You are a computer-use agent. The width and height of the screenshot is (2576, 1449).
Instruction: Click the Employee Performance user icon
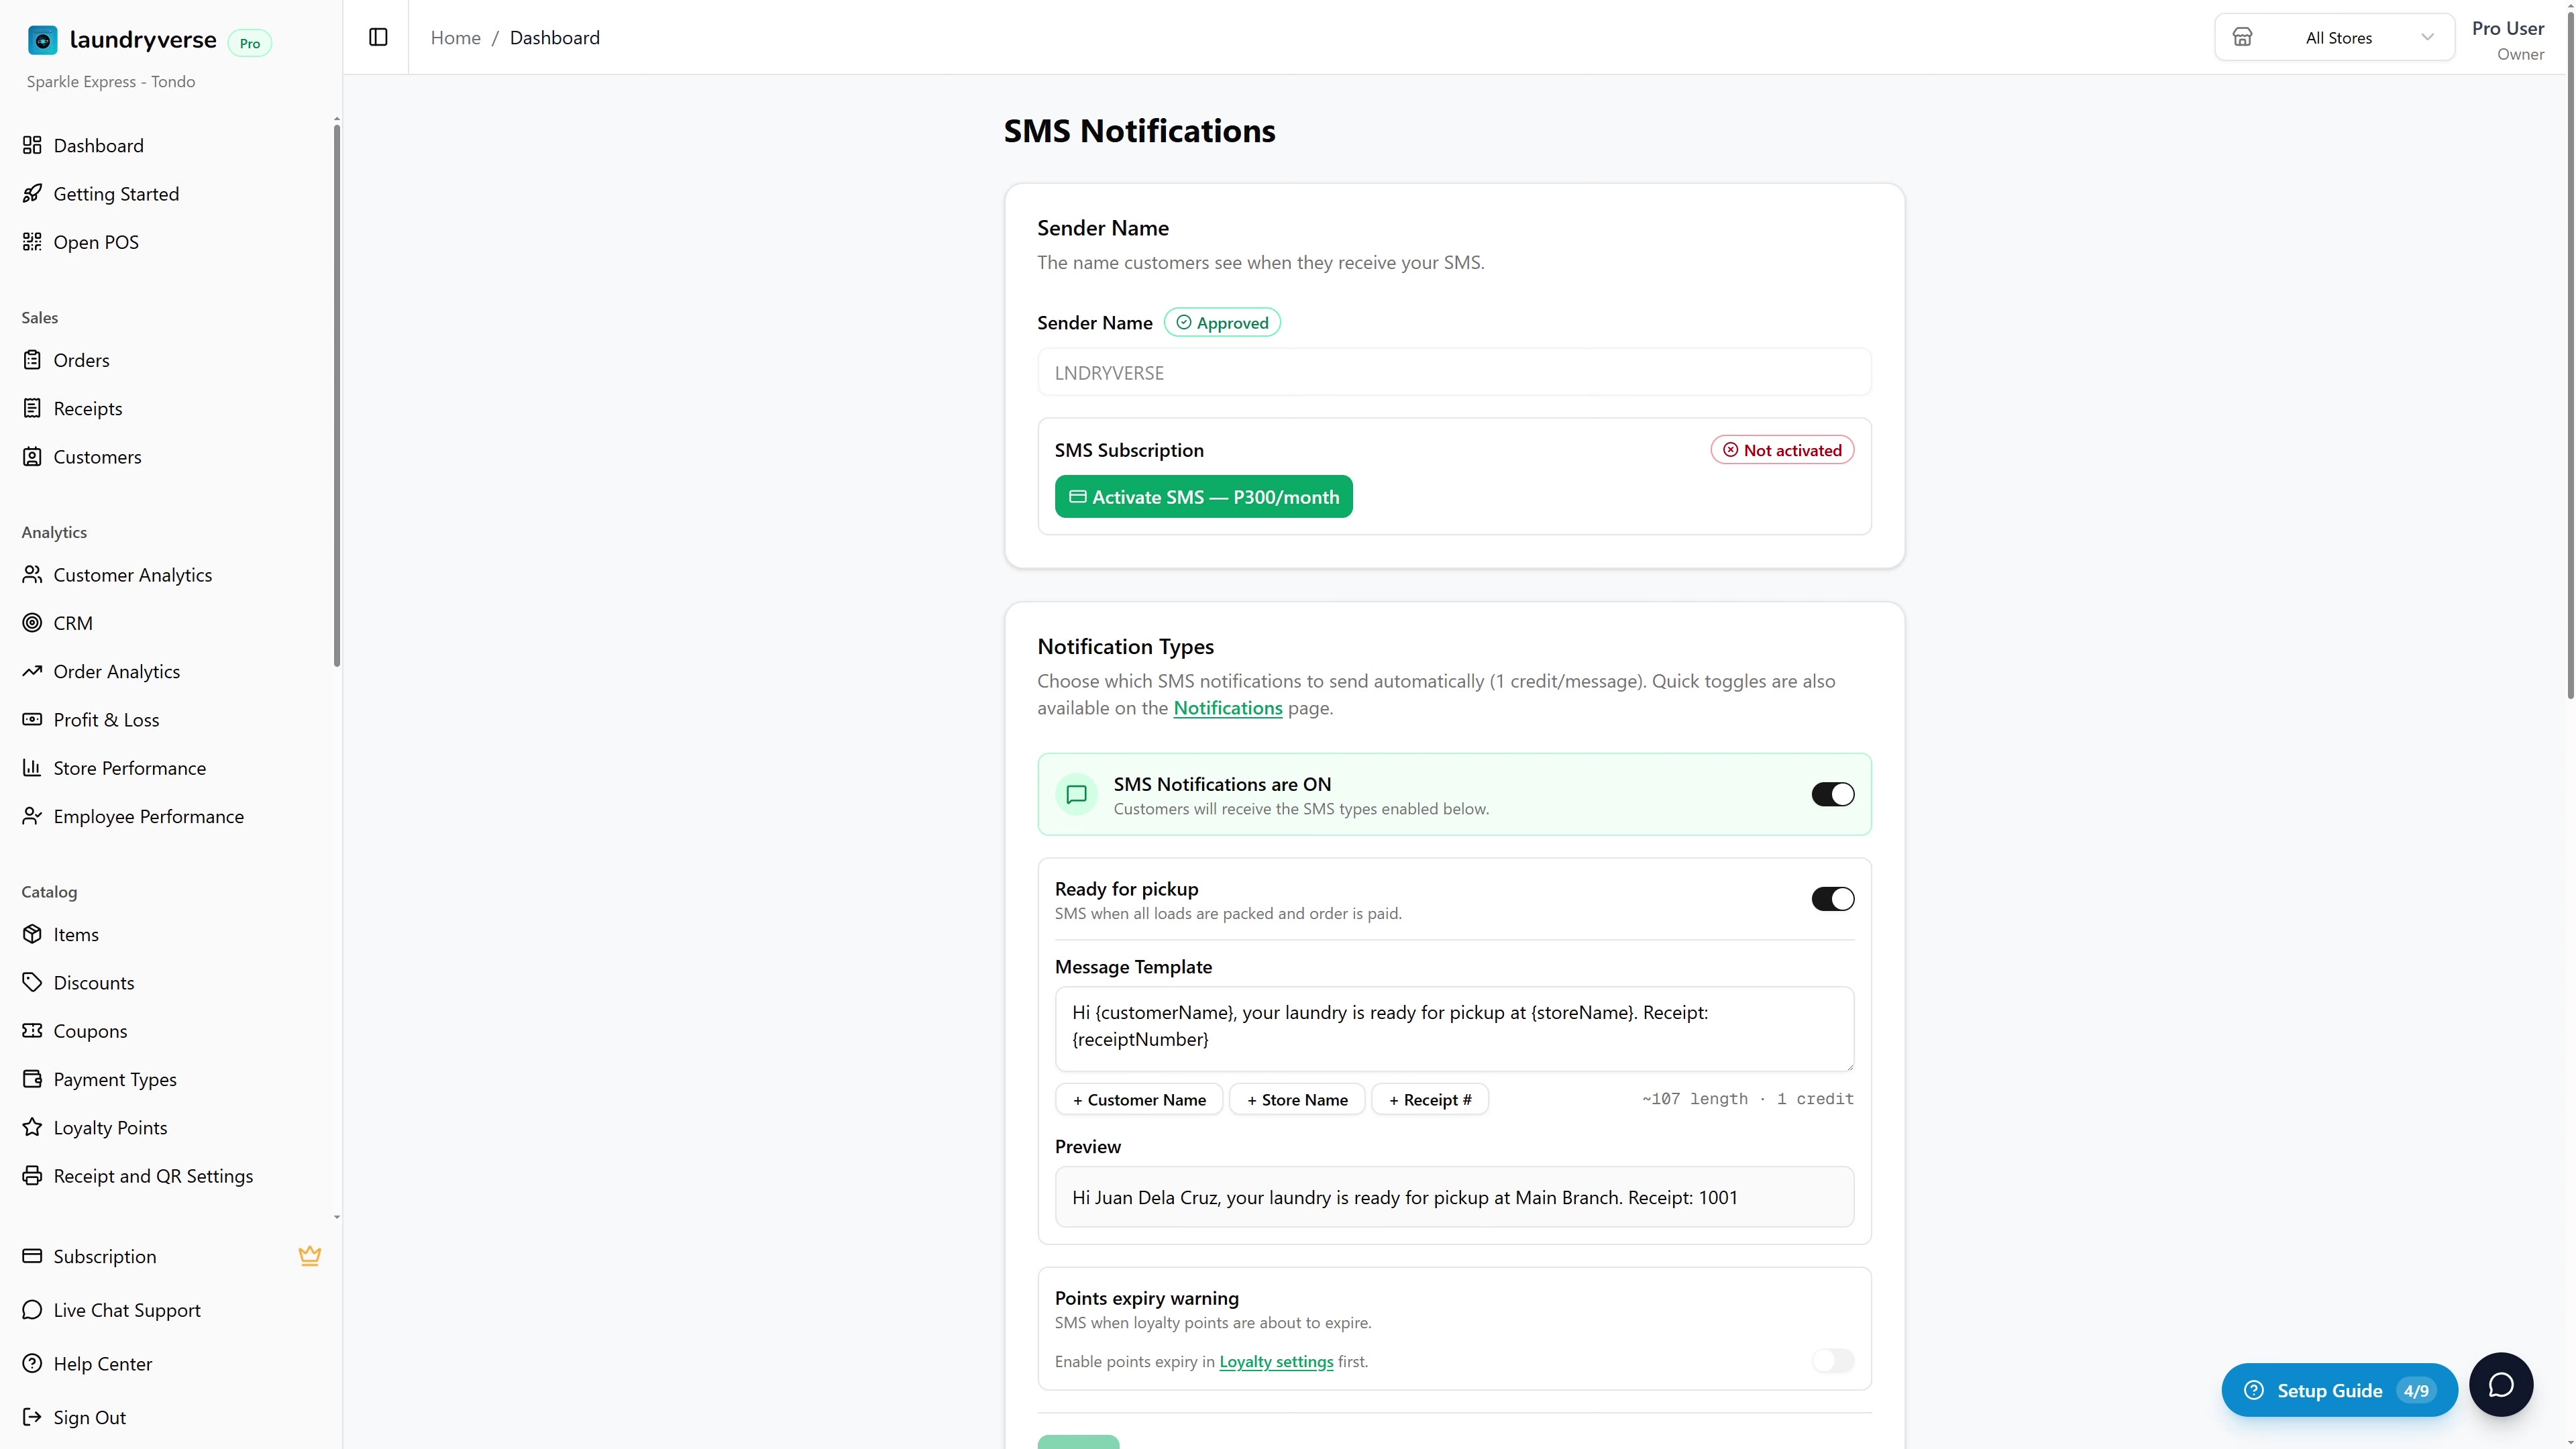(x=32, y=816)
